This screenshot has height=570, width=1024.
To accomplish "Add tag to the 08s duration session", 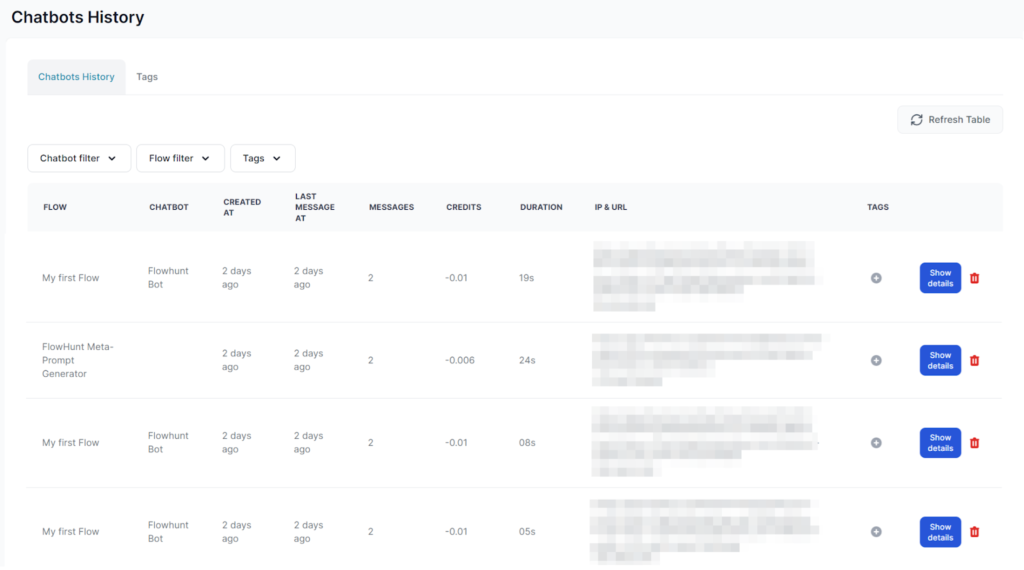I will click(x=876, y=443).
